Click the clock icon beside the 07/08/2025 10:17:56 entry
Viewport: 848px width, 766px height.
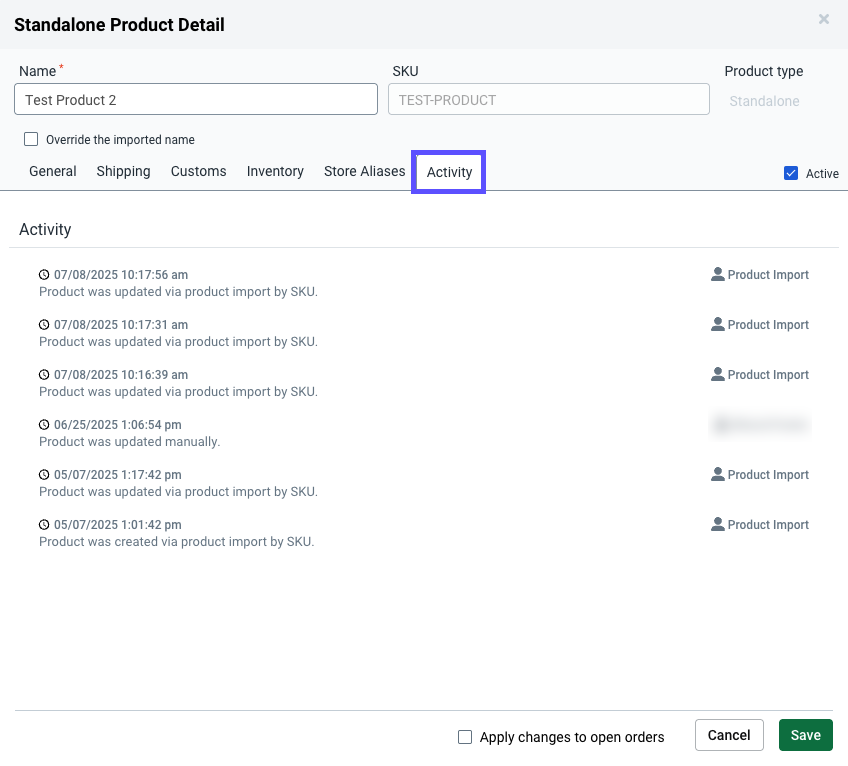pyautogui.click(x=44, y=274)
